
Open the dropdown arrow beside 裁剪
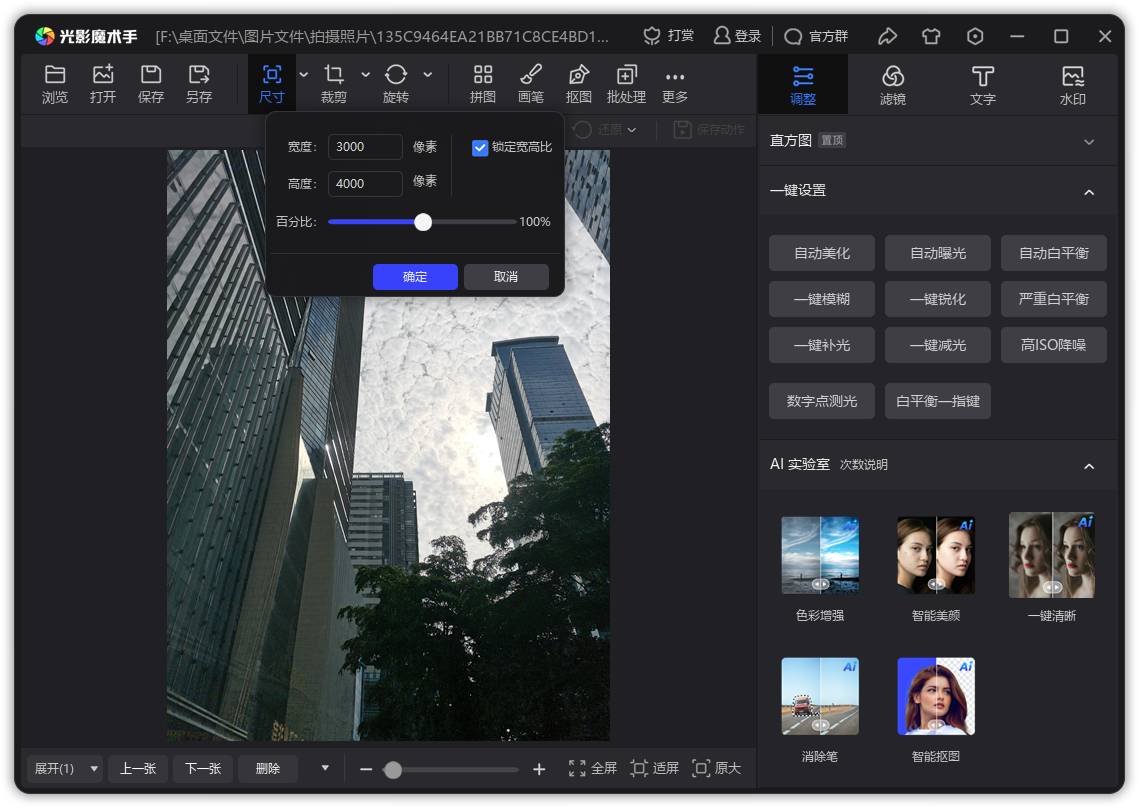point(365,75)
